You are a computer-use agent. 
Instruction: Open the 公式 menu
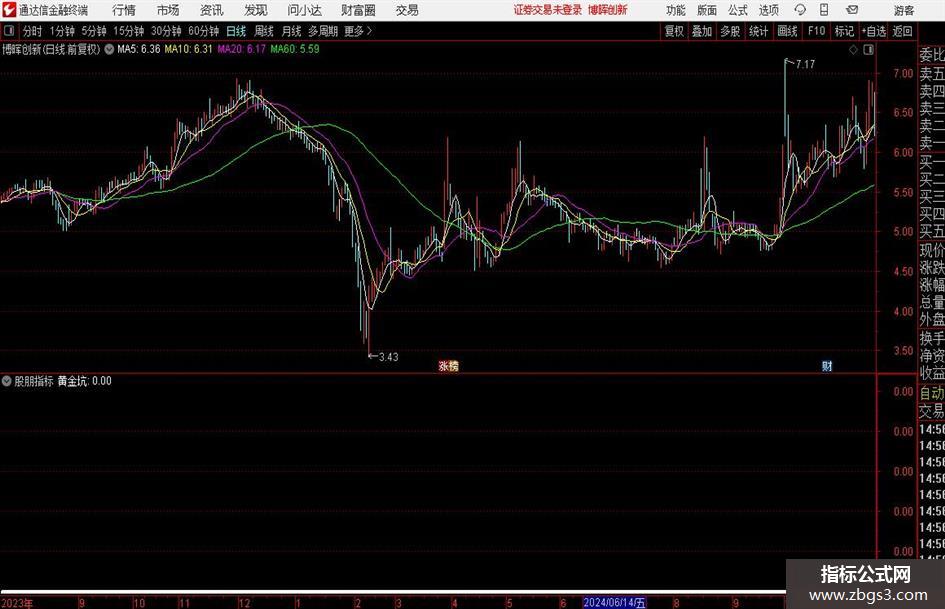[x=738, y=10]
